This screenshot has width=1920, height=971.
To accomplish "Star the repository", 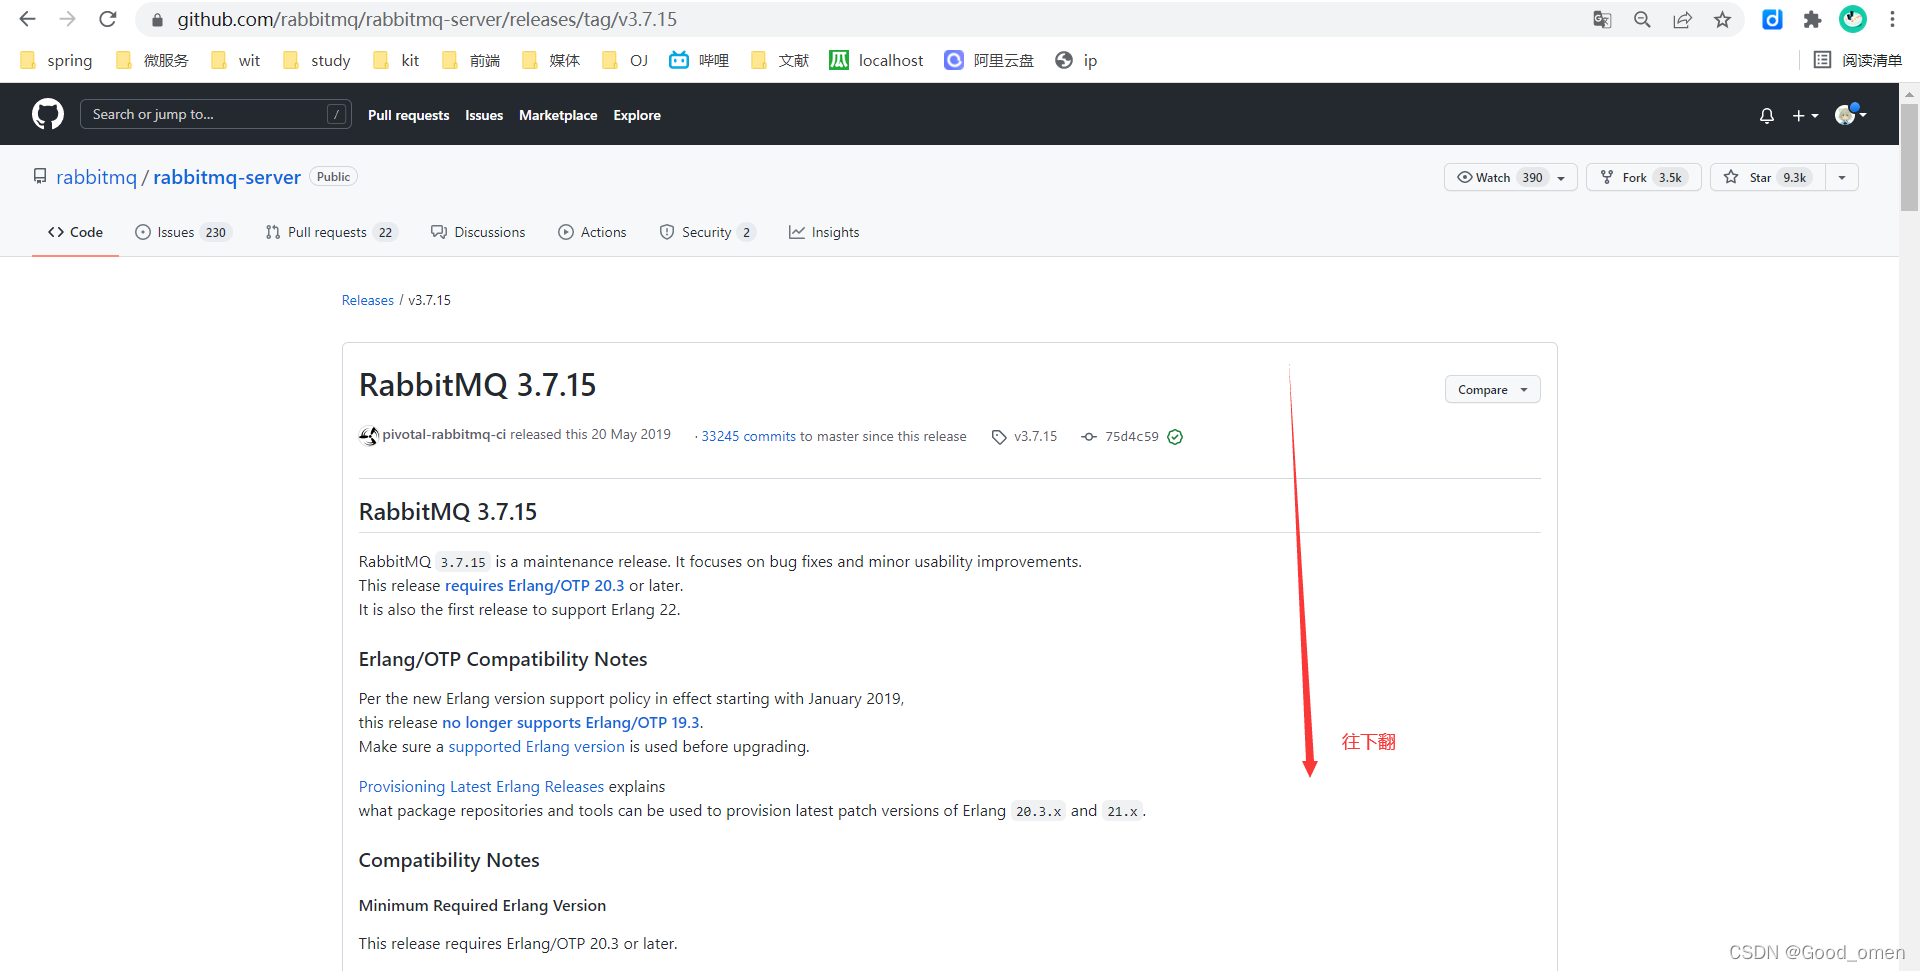I will pos(1767,177).
